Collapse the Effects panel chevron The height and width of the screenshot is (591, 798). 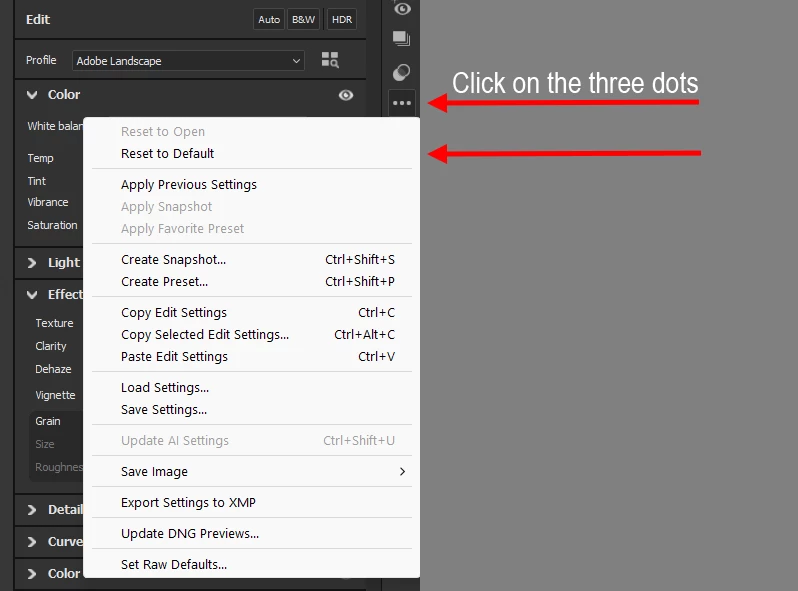click(32, 295)
